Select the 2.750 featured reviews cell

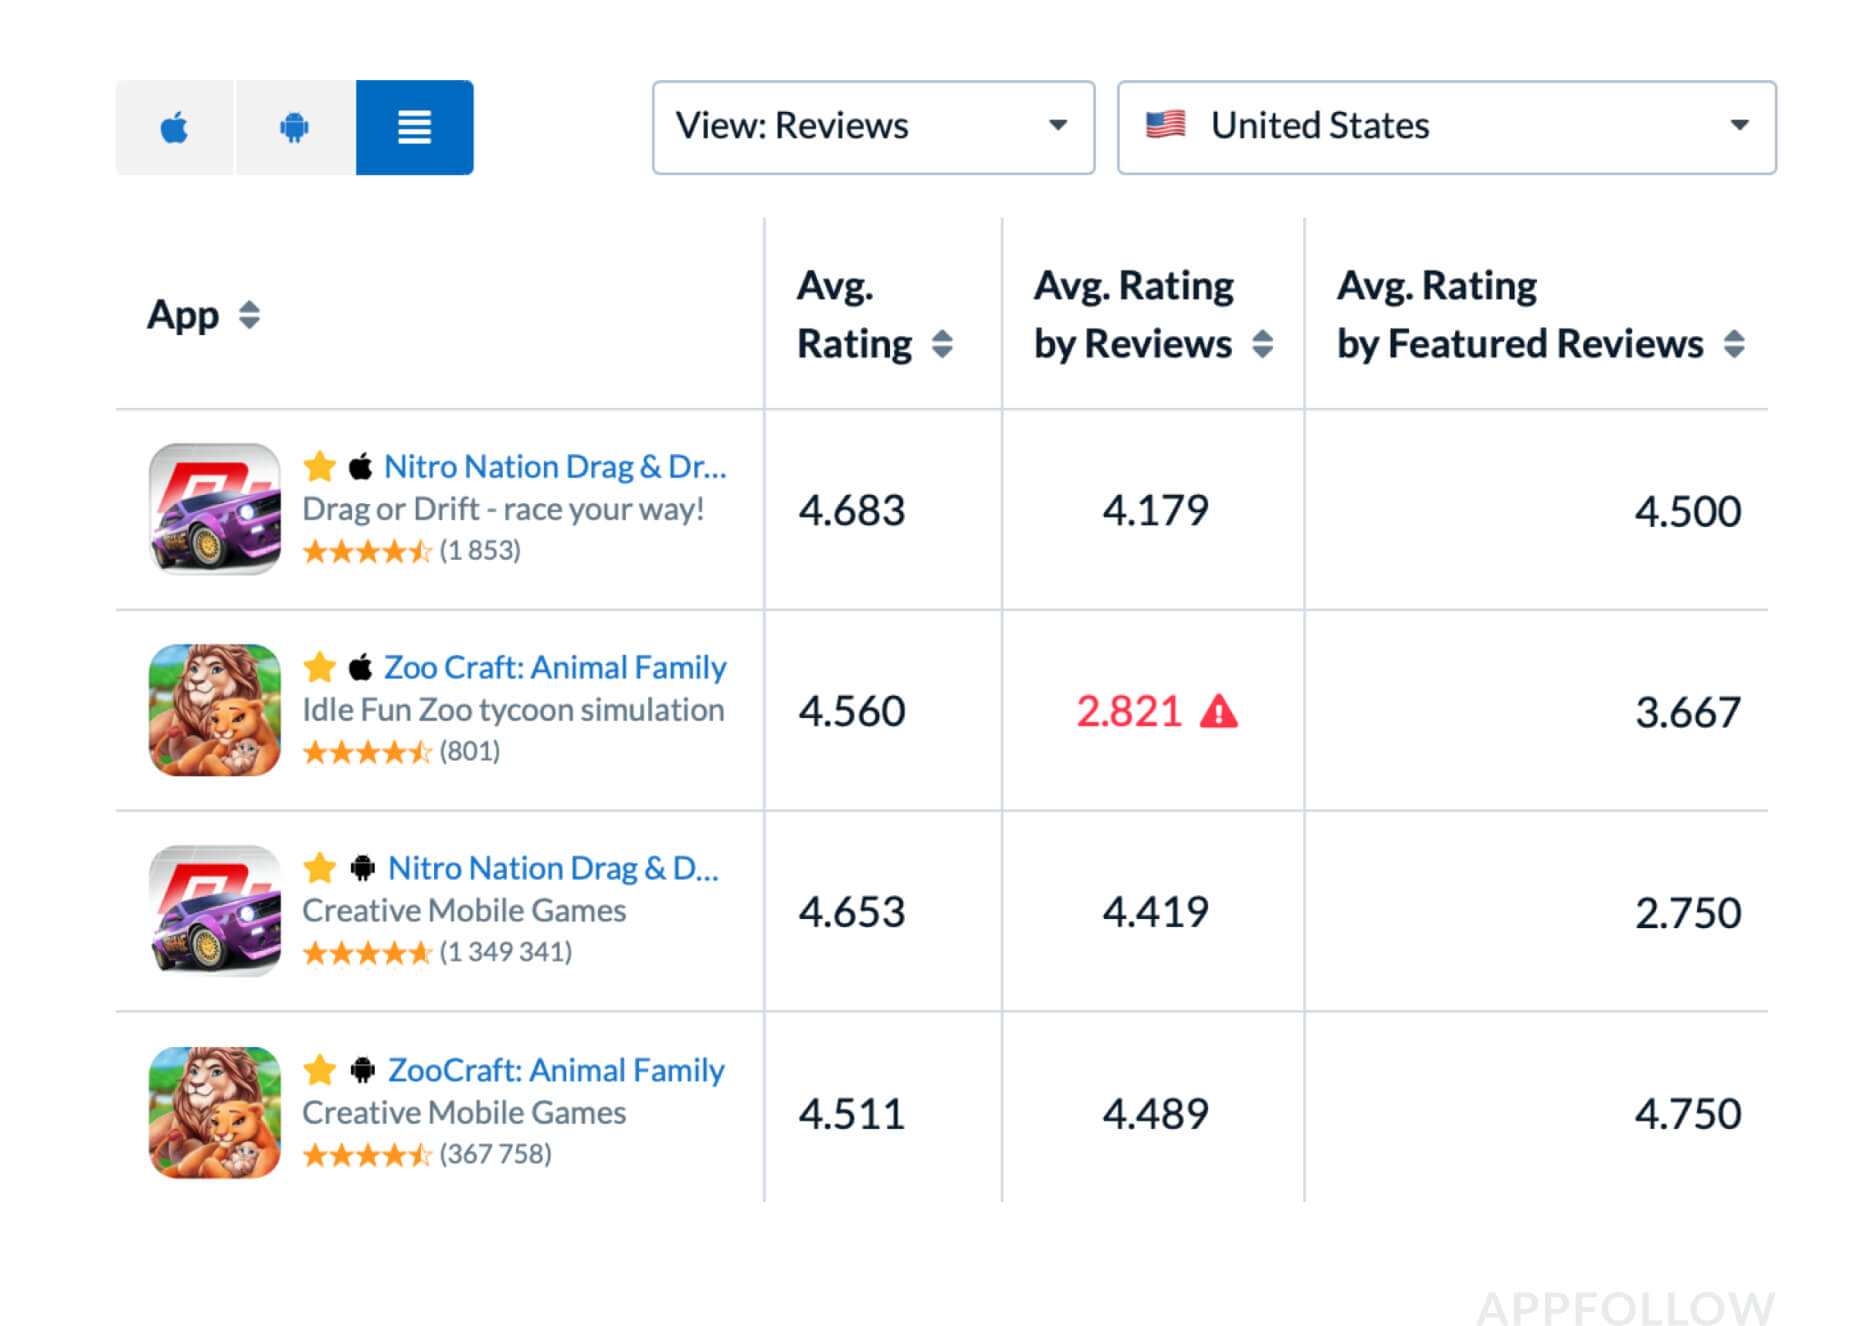tap(1688, 913)
